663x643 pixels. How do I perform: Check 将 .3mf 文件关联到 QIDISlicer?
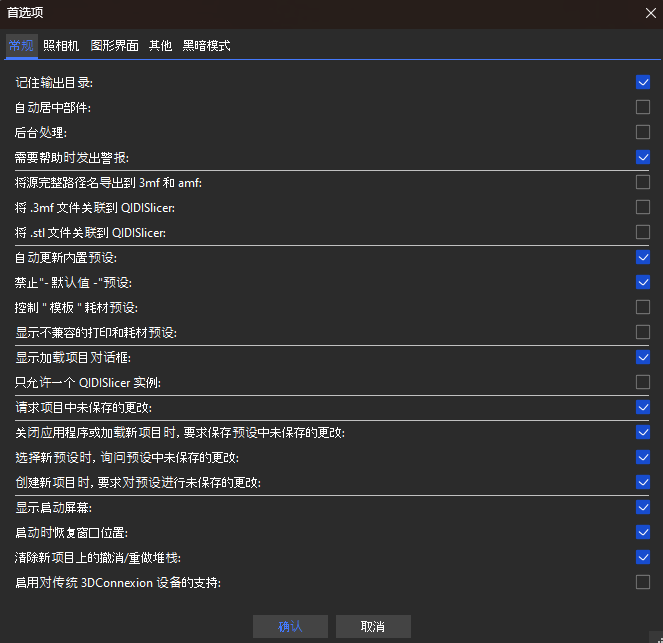pyautogui.click(x=643, y=207)
